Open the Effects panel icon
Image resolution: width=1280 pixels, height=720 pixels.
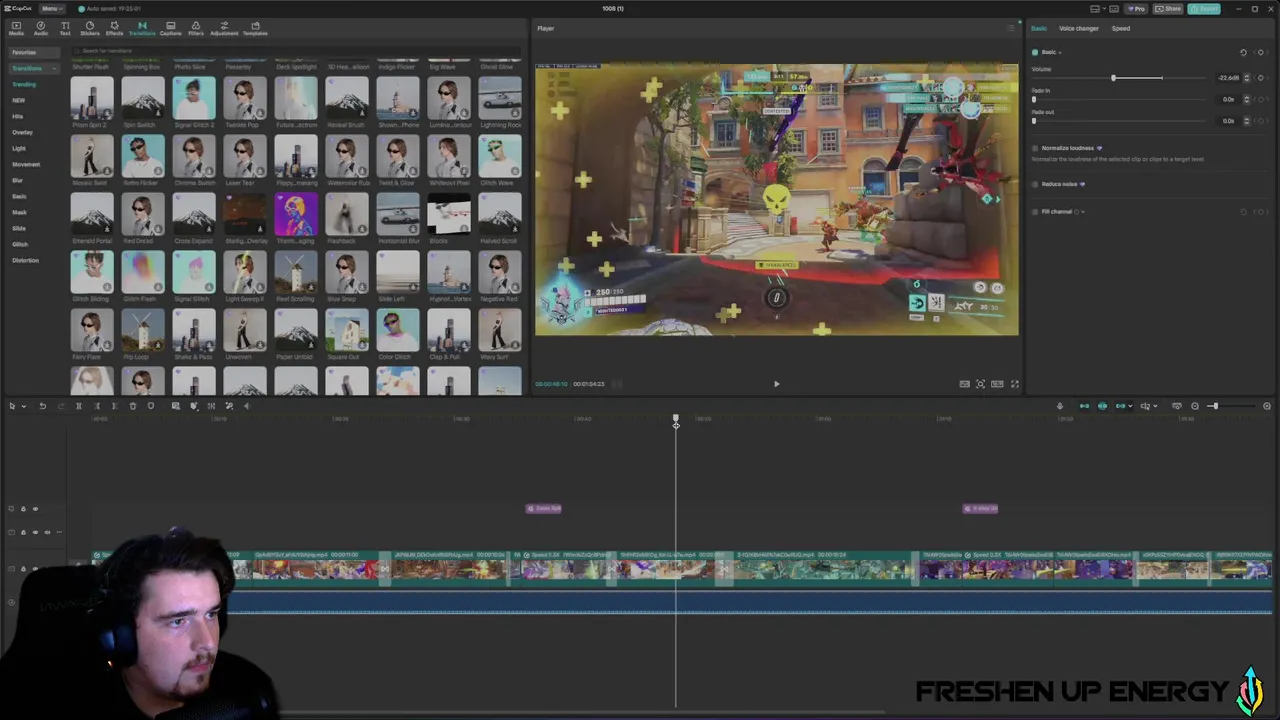pos(114,28)
